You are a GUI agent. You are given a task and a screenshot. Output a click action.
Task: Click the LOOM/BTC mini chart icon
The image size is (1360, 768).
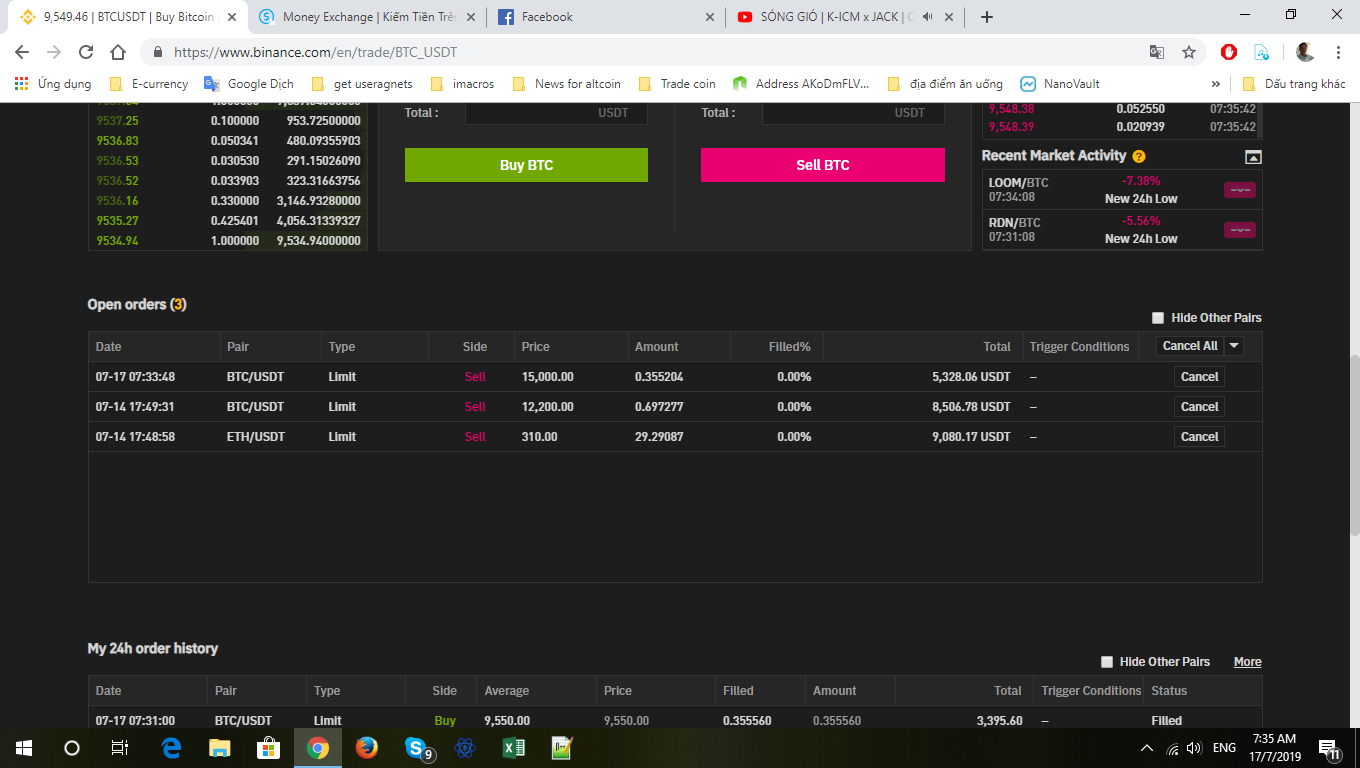(1240, 190)
